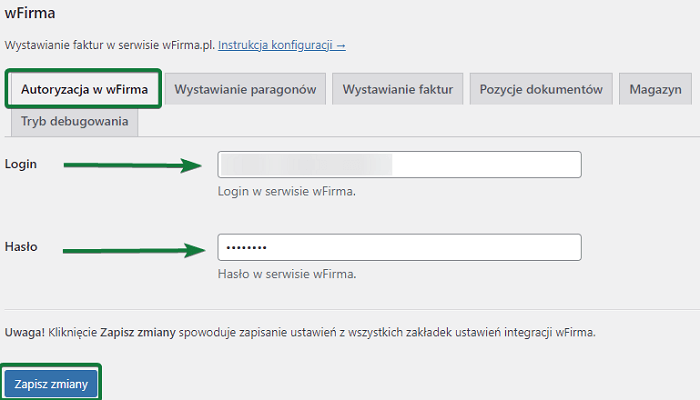The height and width of the screenshot is (400, 700).
Task: Switch to Wystawianie faktur tab
Action: pyautogui.click(x=397, y=89)
